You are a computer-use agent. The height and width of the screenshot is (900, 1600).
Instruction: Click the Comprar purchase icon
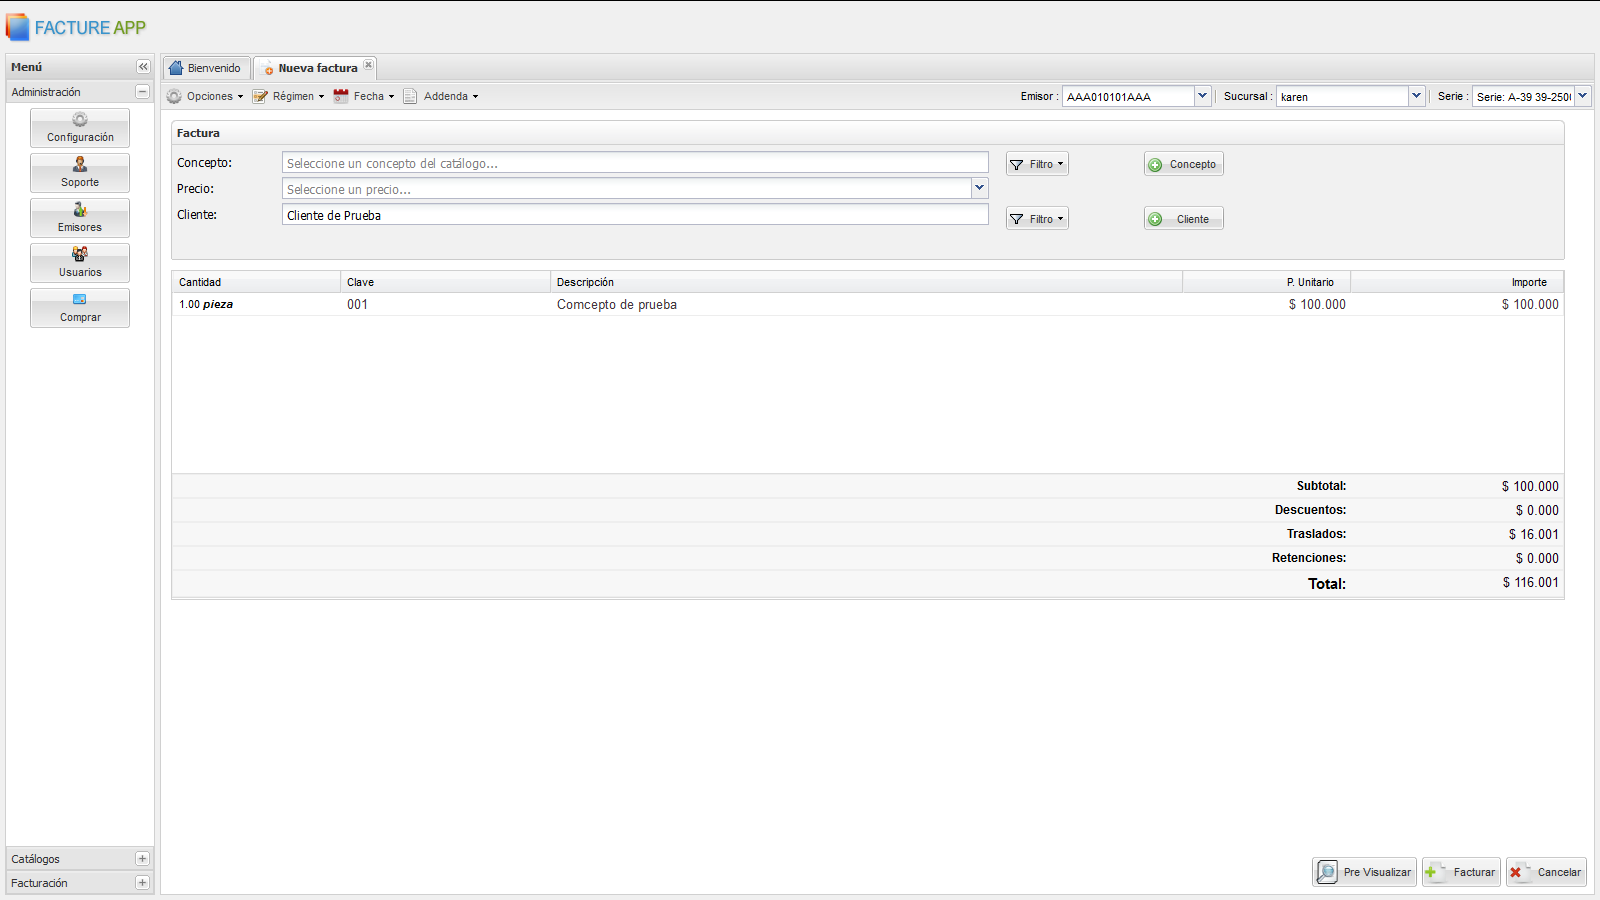(80, 308)
